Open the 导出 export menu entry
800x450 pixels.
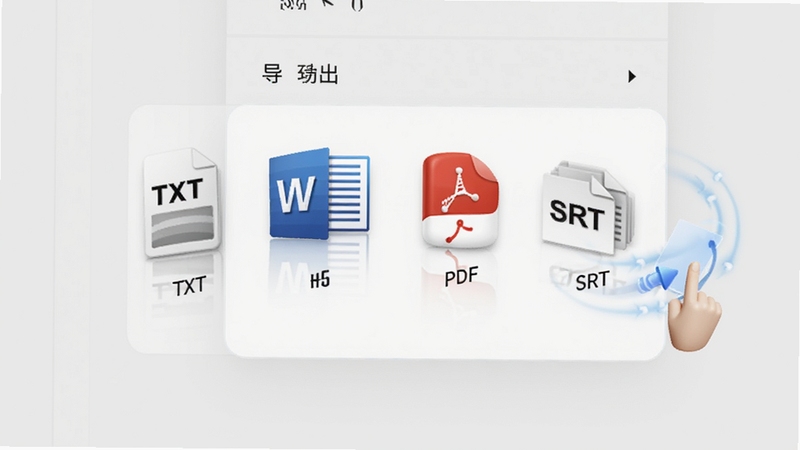[447, 74]
